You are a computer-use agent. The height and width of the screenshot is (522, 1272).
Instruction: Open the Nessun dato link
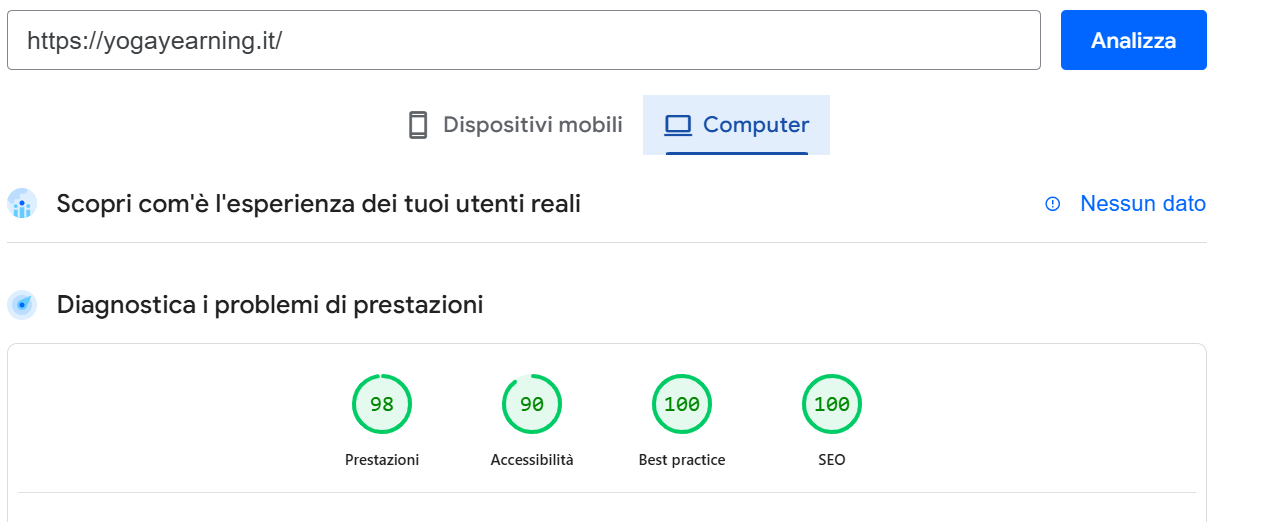click(x=1143, y=204)
